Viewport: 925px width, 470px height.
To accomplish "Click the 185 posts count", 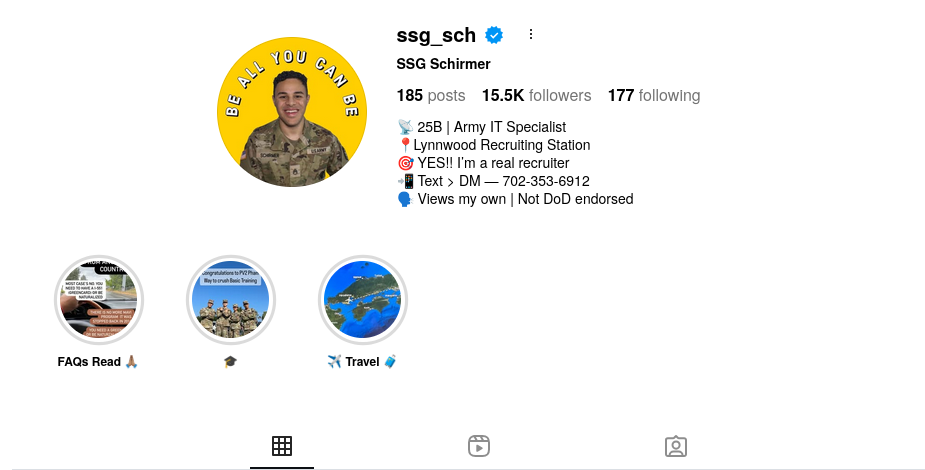I will pyautogui.click(x=431, y=96).
